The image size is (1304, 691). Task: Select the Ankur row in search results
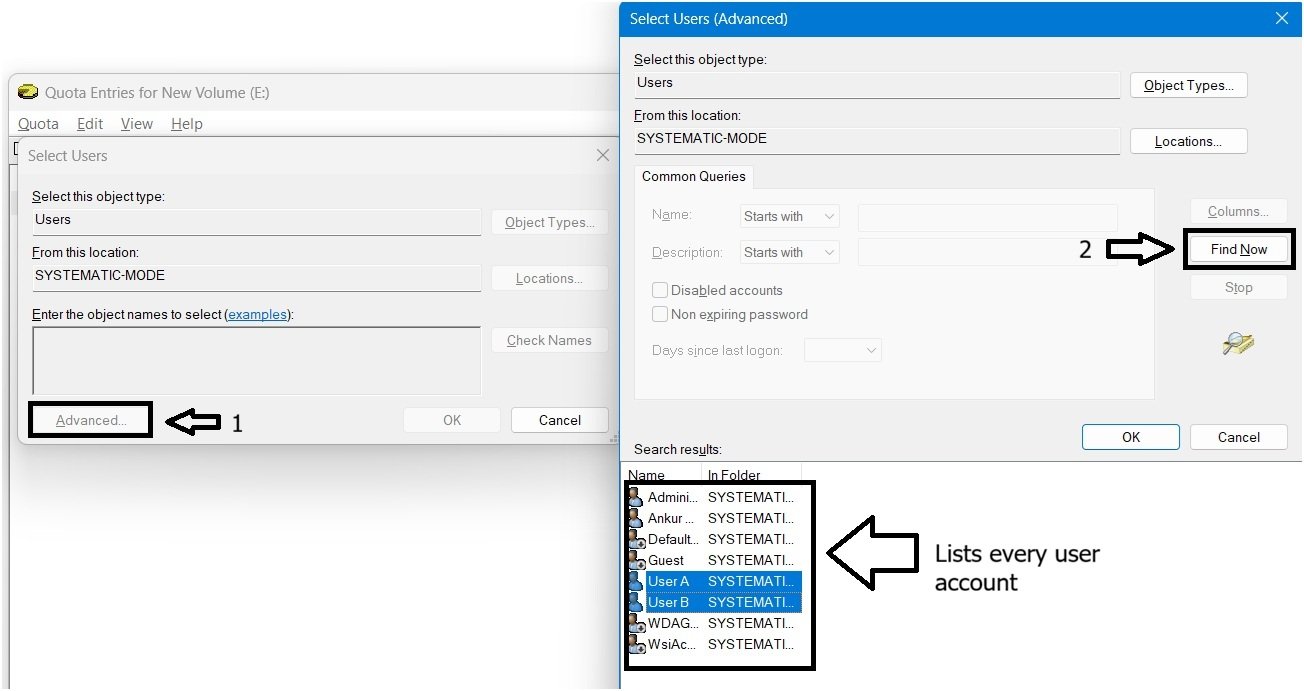714,518
